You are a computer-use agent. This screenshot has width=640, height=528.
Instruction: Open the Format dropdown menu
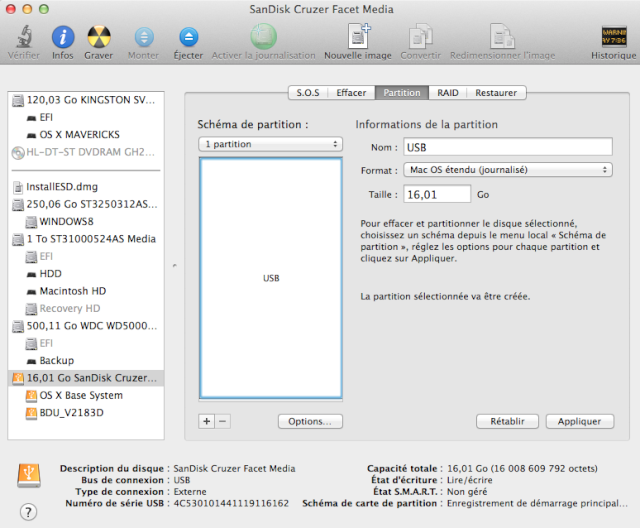(x=508, y=170)
